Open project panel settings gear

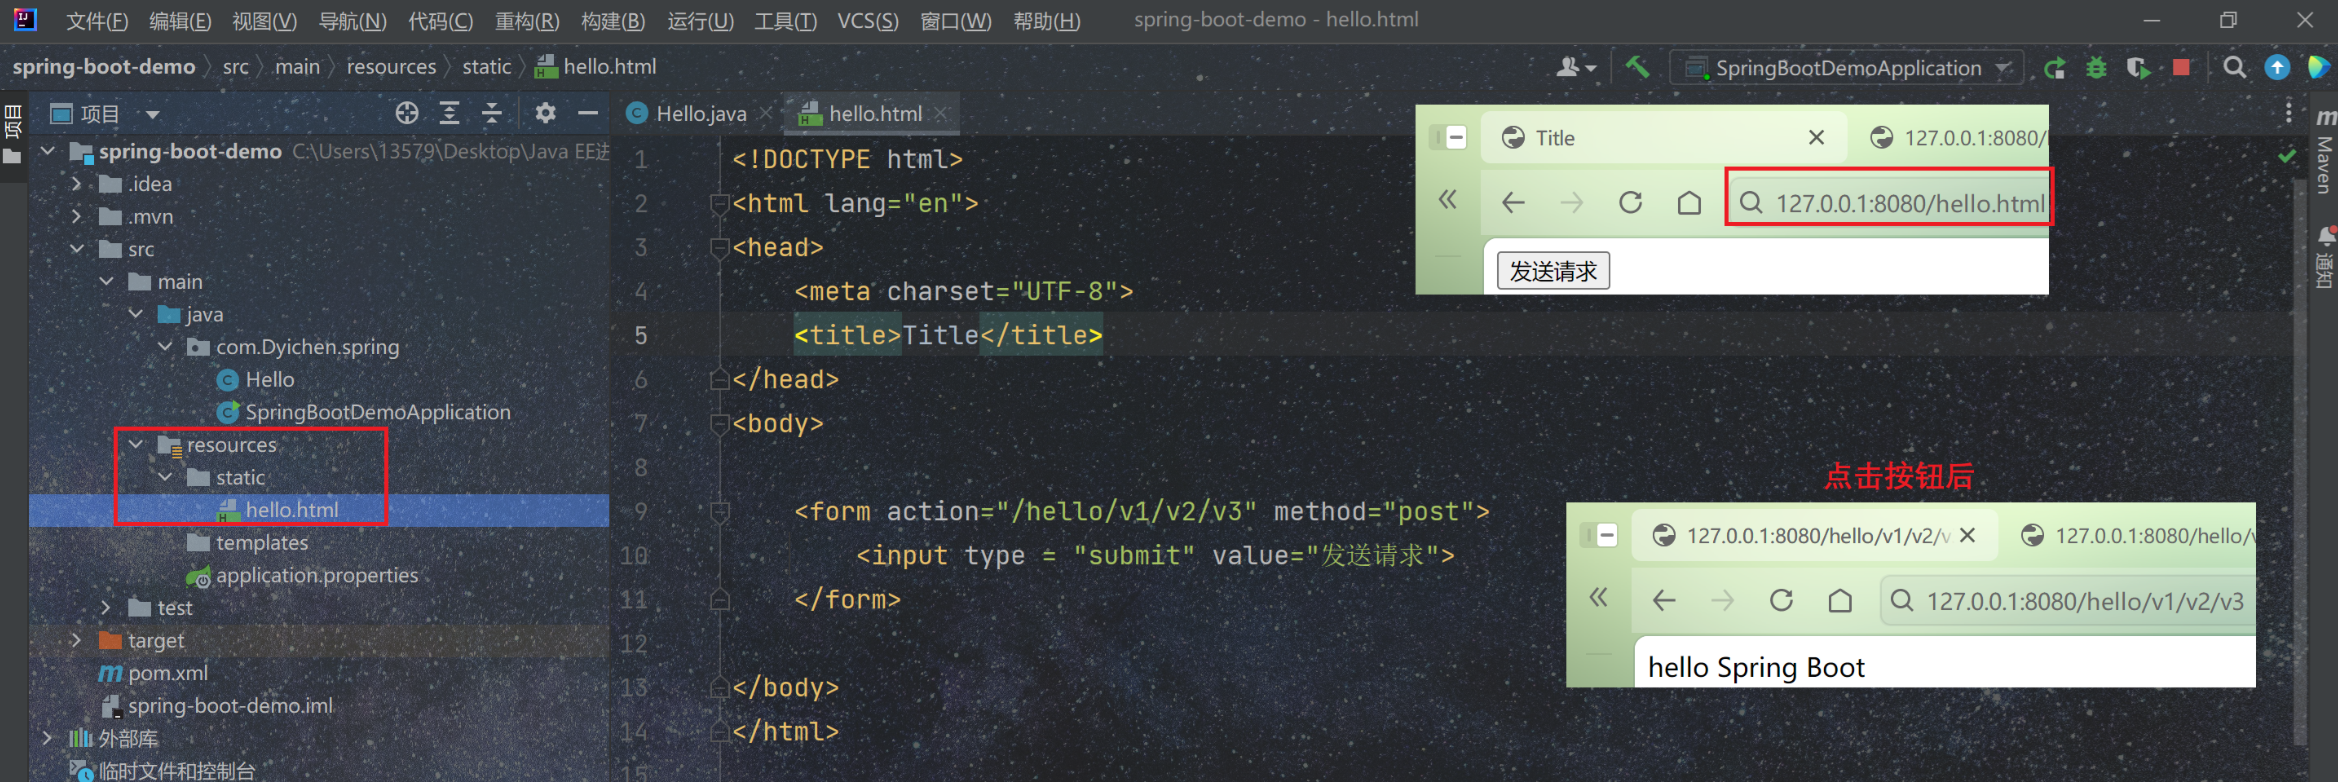545,113
